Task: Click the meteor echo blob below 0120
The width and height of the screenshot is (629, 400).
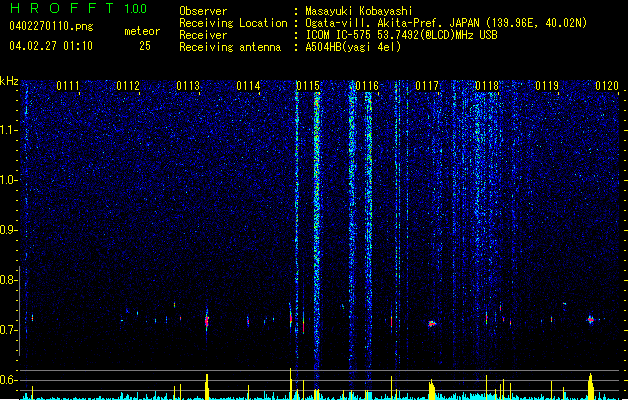Action: (590, 320)
